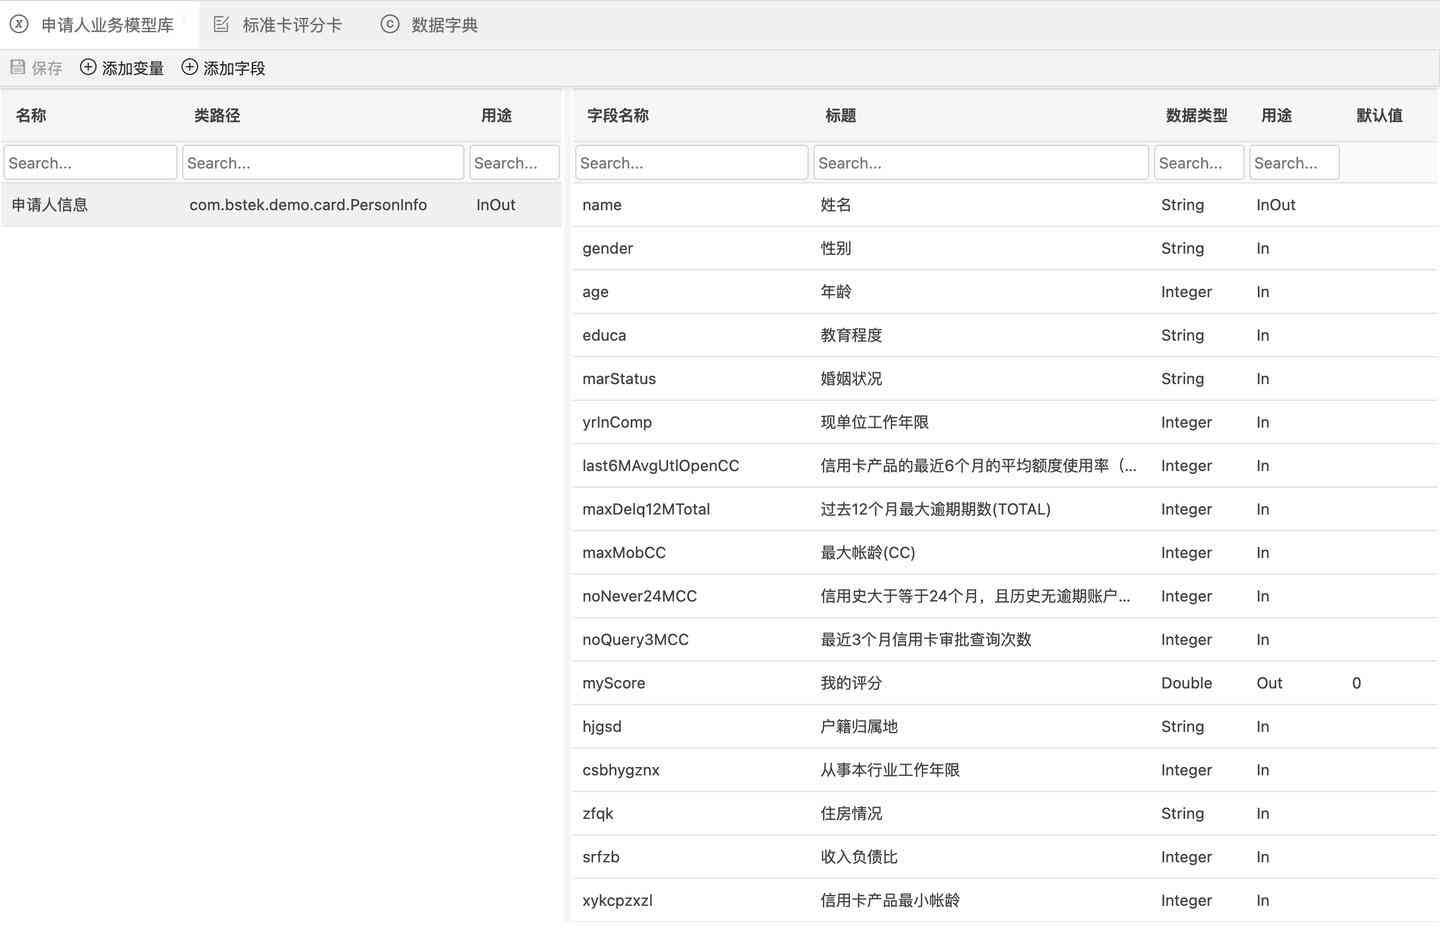
Task: Click the 标题 column search input
Action: (980, 163)
